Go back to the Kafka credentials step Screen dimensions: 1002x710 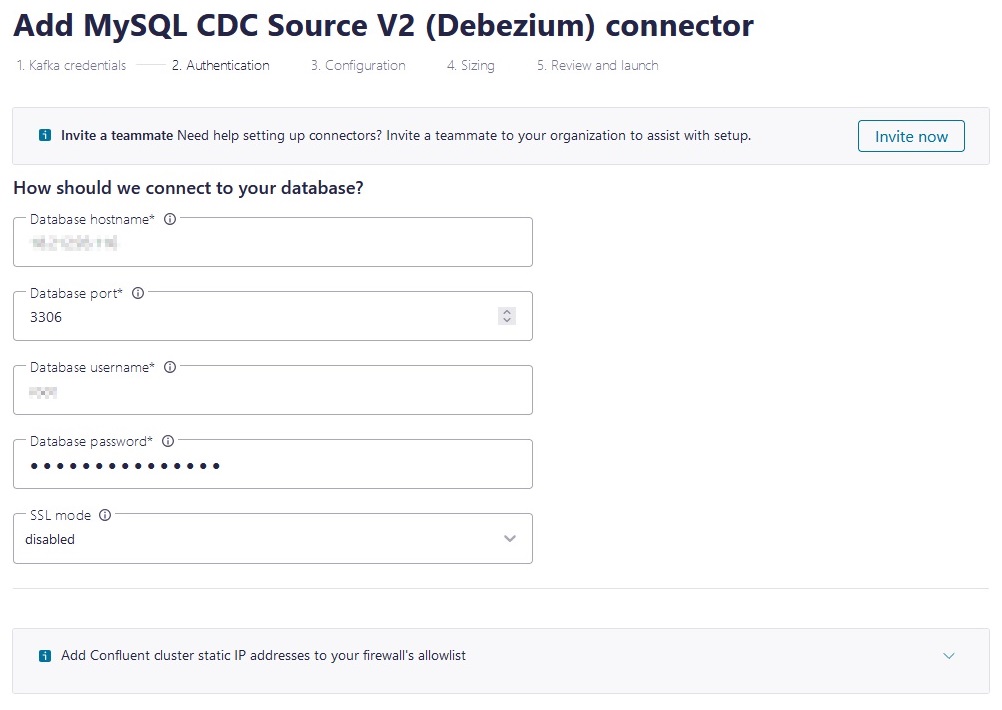70,65
